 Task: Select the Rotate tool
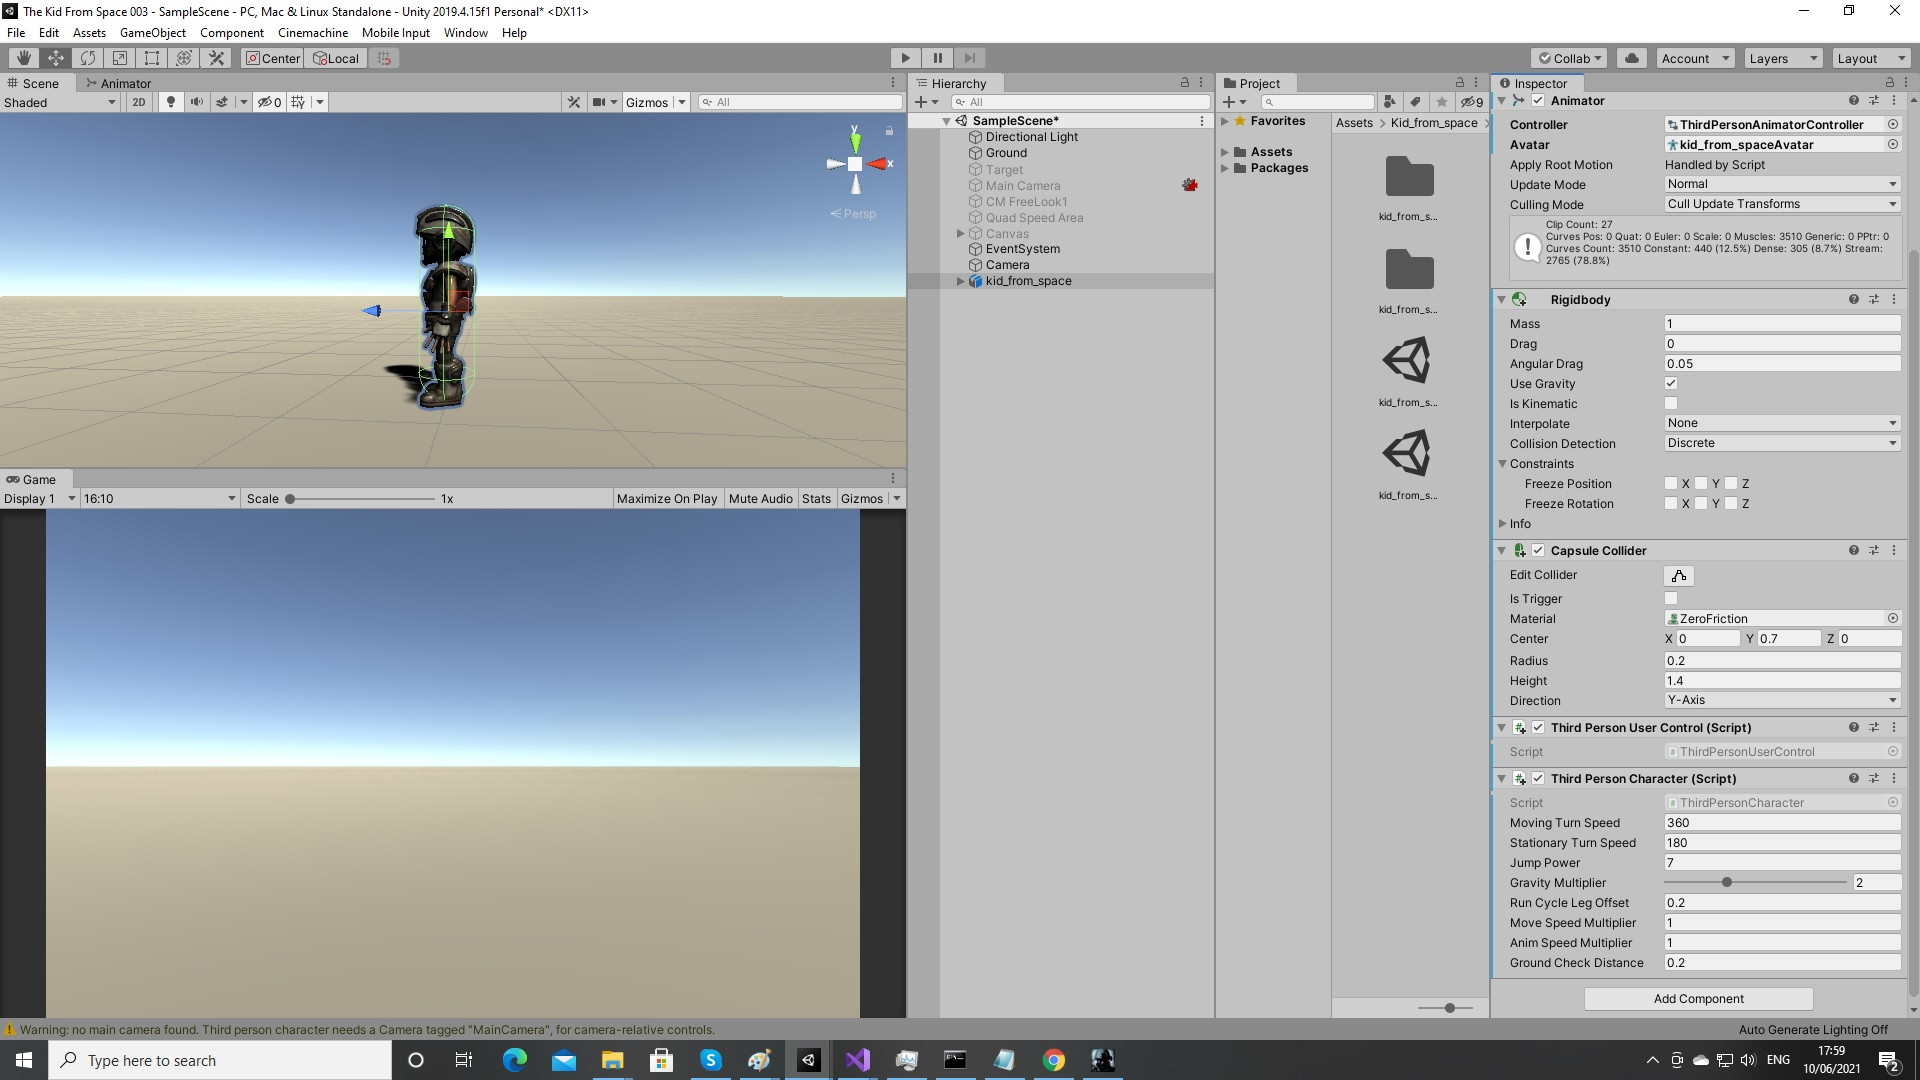tap(88, 58)
